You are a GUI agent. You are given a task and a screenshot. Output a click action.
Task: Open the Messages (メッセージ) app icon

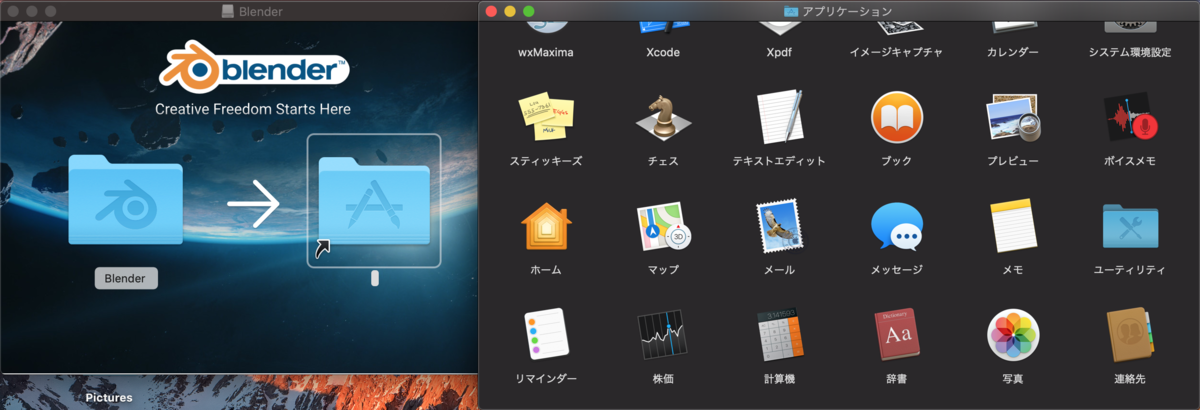(896, 228)
